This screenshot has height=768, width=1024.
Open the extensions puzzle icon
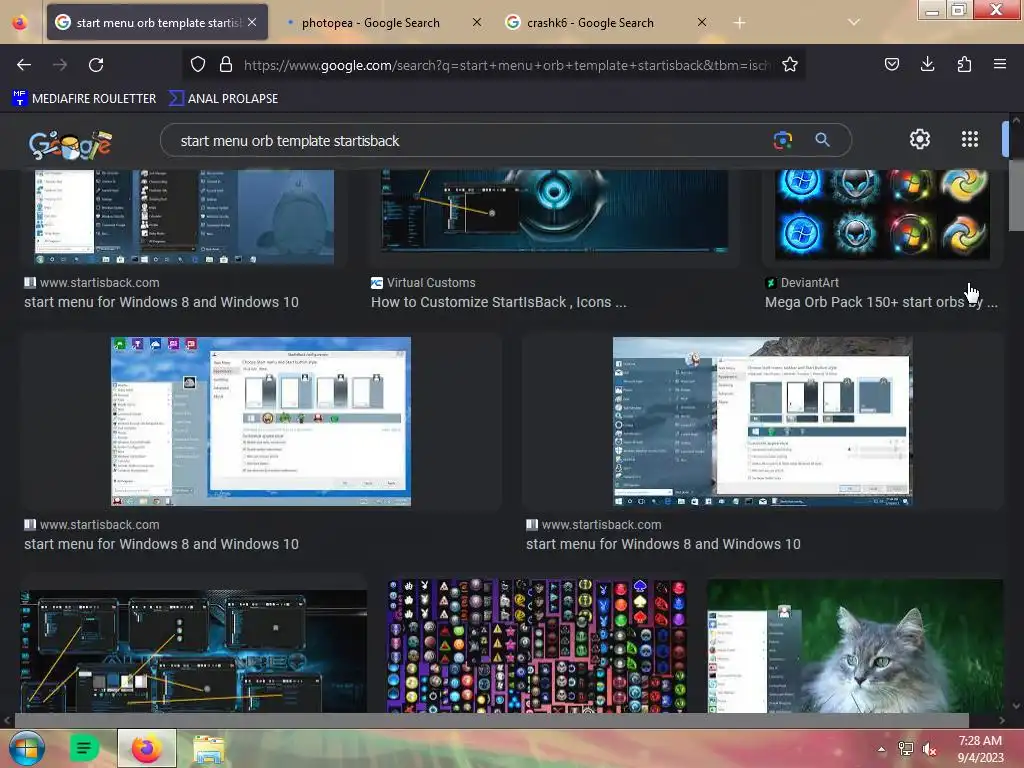coord(964,64)
